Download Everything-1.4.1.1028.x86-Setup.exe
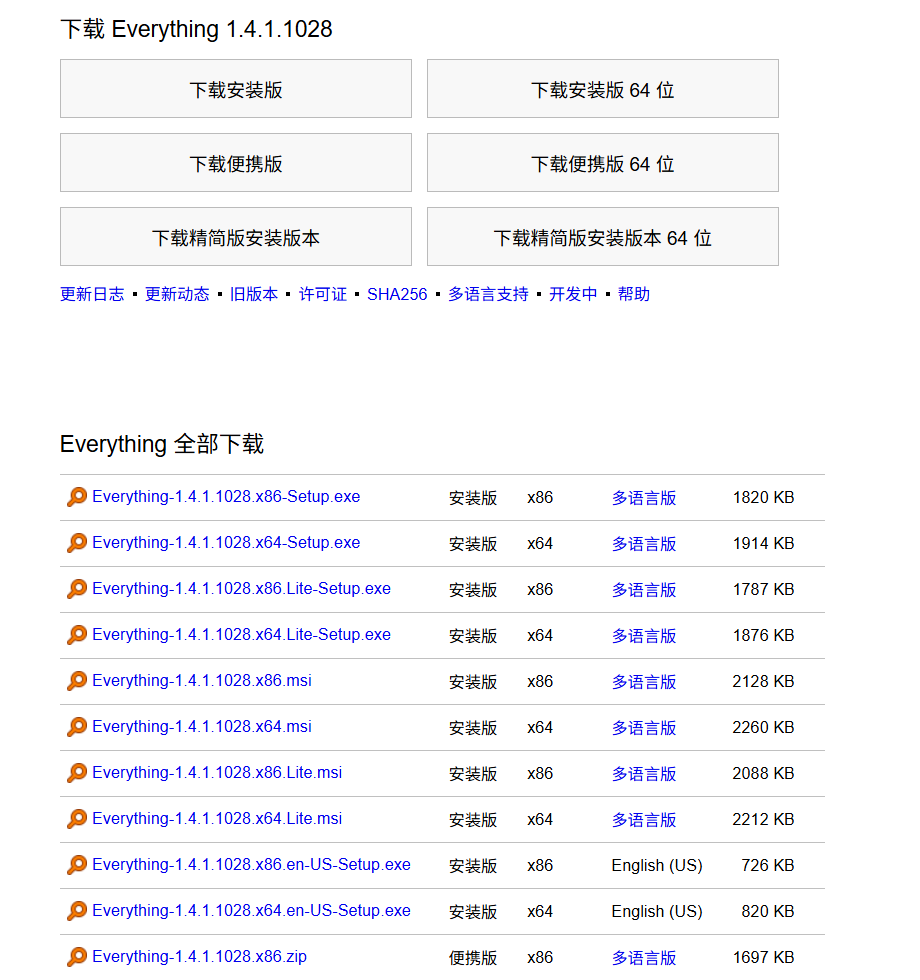Image resolution: width=920 pixels, height=980 pixels. [226, 497]
